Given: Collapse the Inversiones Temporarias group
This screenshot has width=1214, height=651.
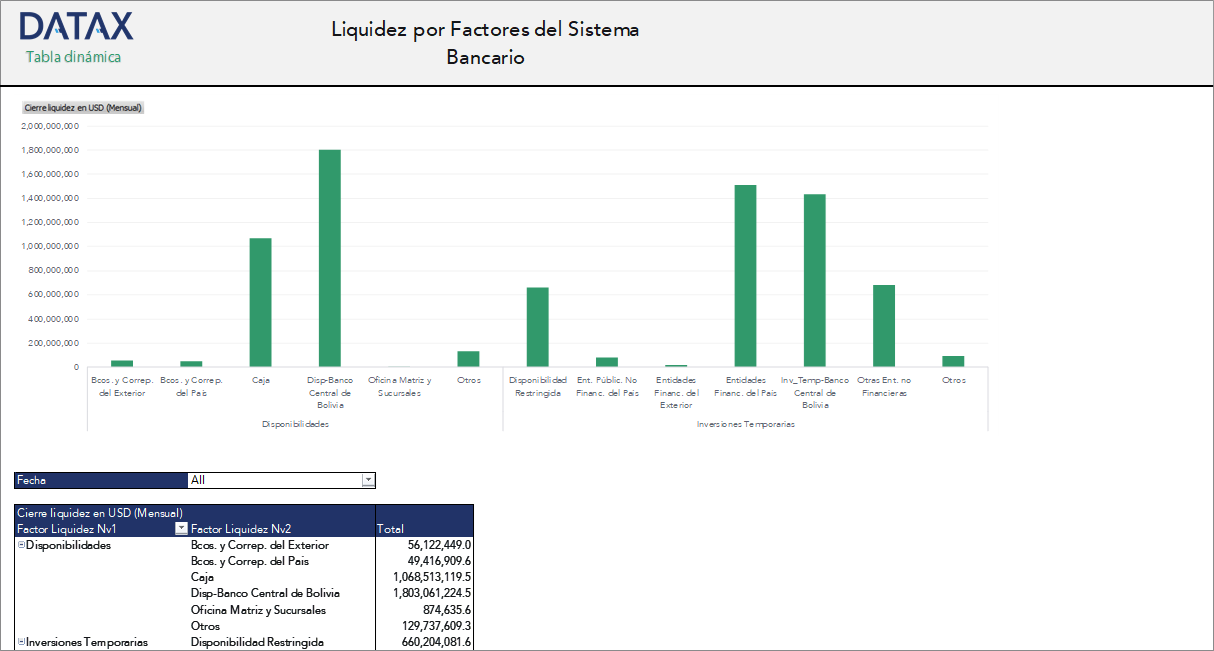Looking at the screenshot, I should point(20,641).
